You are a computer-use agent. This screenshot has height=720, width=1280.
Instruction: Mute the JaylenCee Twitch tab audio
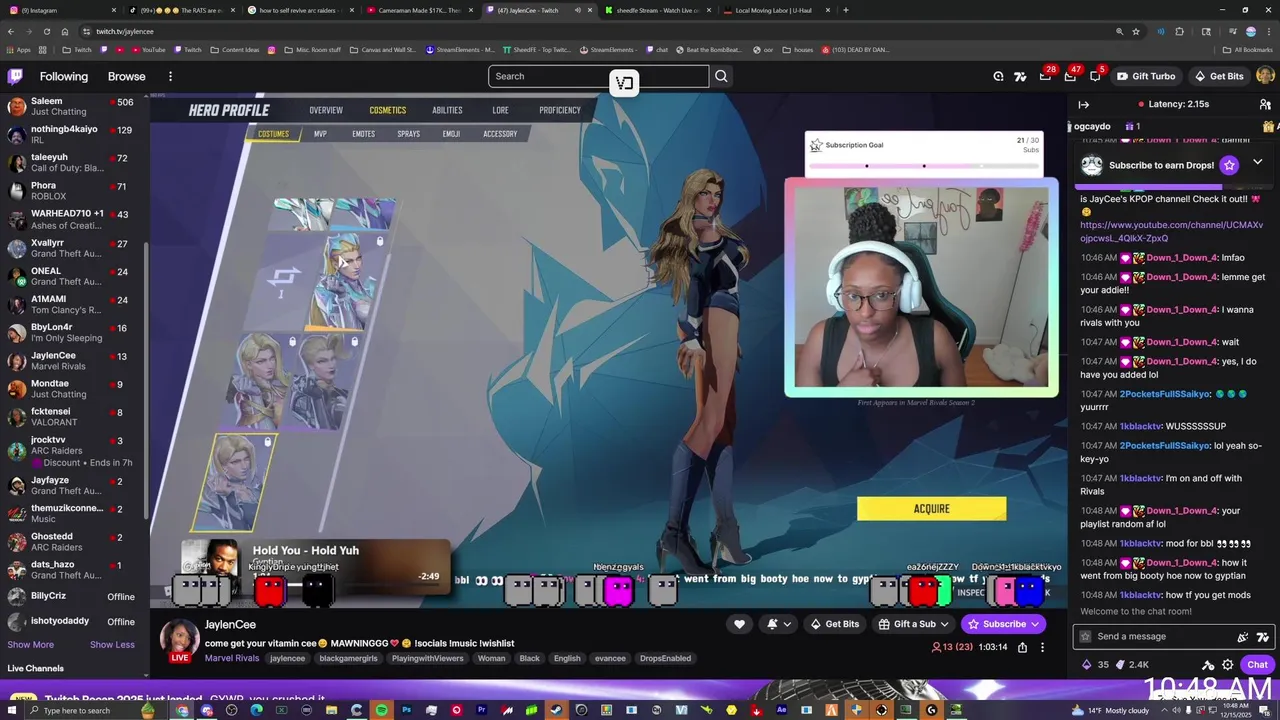[577, 10]
